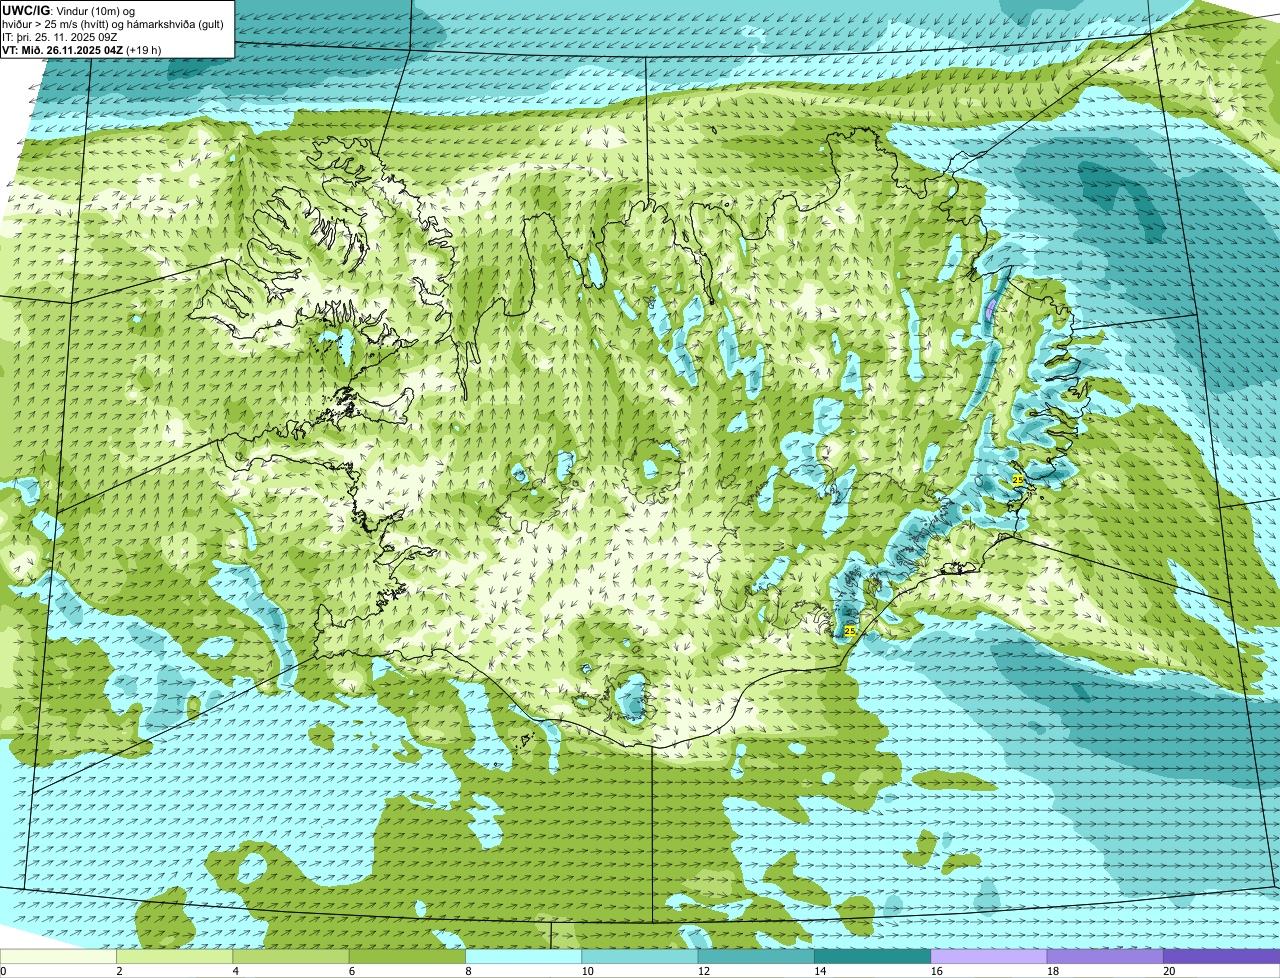Pick the 18–20 m/s purple swatch
This screenshot has height=978, width=1280.
click(1105, 956)
